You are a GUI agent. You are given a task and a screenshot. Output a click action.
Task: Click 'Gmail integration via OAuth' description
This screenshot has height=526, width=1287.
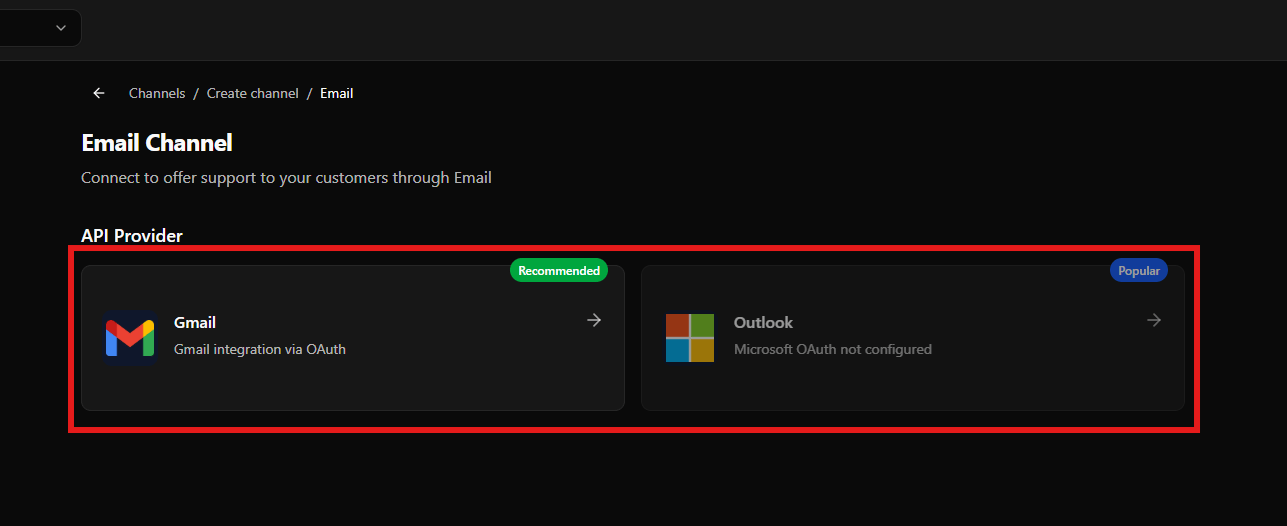[260, 349]
